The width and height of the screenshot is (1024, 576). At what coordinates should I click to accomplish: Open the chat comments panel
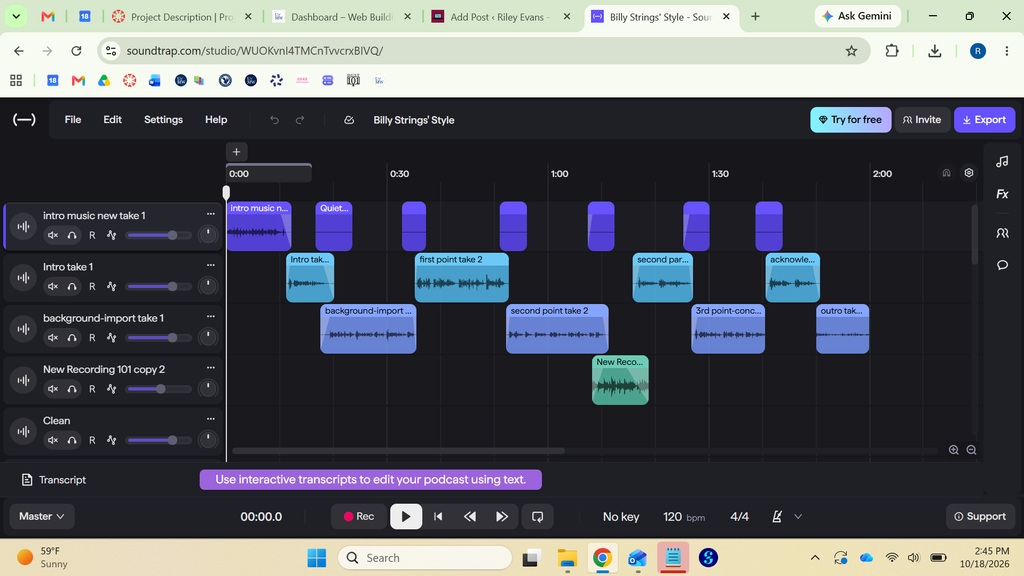point(1002,265)
